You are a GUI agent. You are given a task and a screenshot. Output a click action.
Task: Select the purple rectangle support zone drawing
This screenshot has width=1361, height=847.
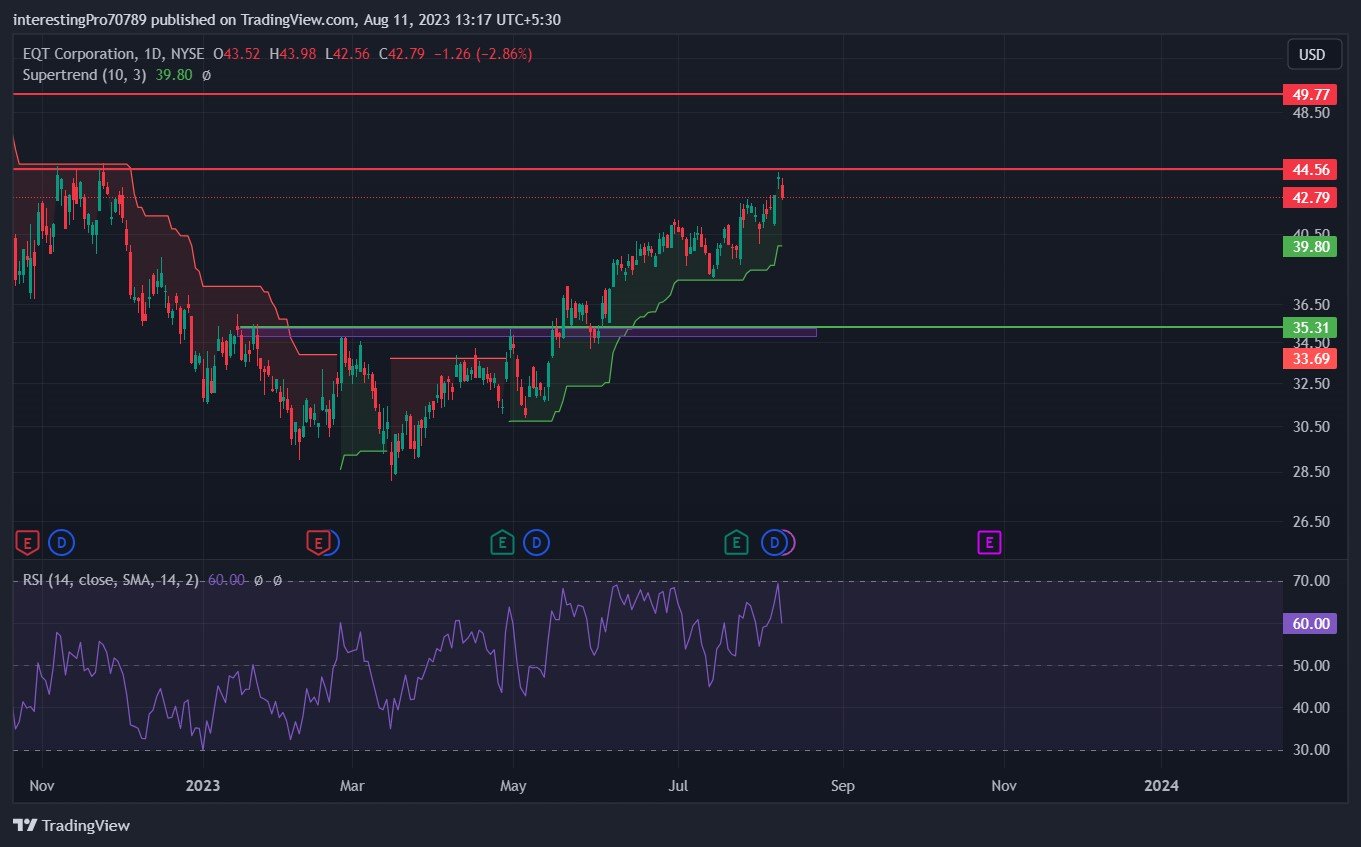pos(527,331)
